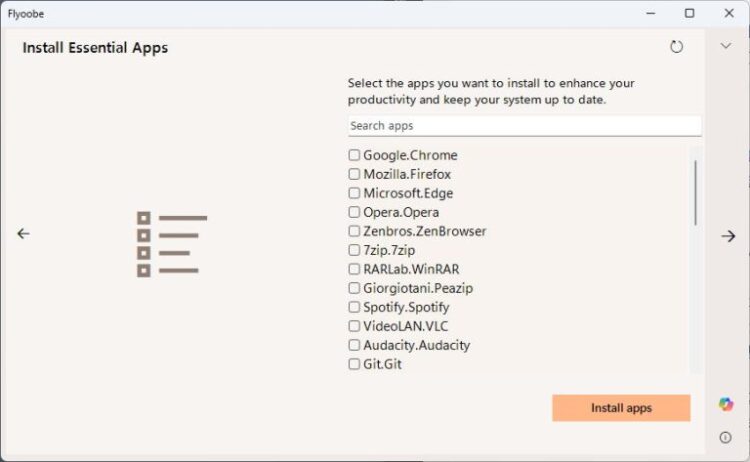This screenshot has height=462, width=750.
Task: Click the info icon at bottom right
Action: pos(726,437)
